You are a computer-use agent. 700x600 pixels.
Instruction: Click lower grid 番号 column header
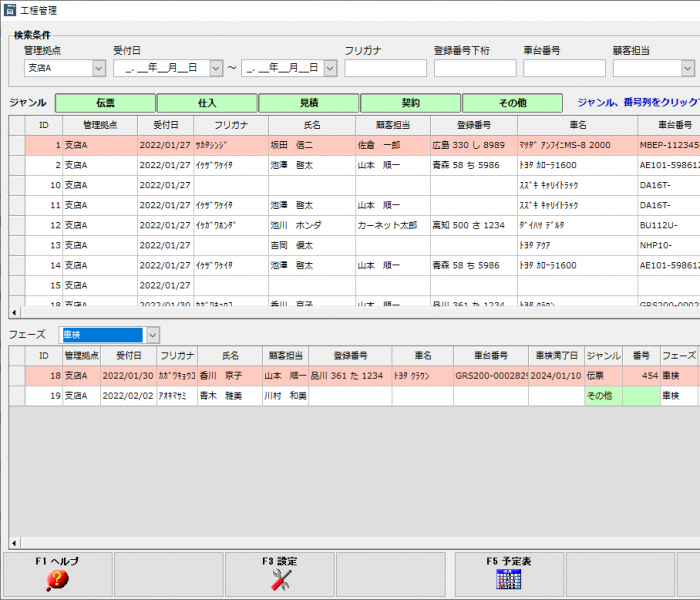click(x=641, y=356)
